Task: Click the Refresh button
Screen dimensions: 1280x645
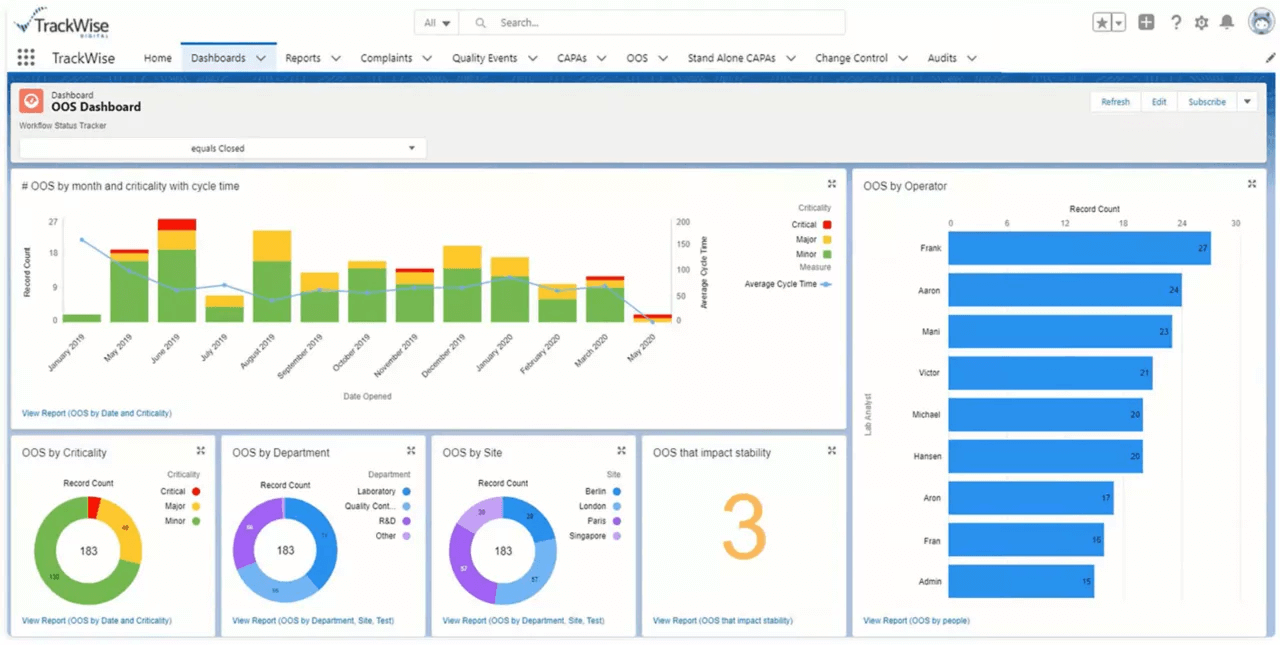Action: [1115, 101]
